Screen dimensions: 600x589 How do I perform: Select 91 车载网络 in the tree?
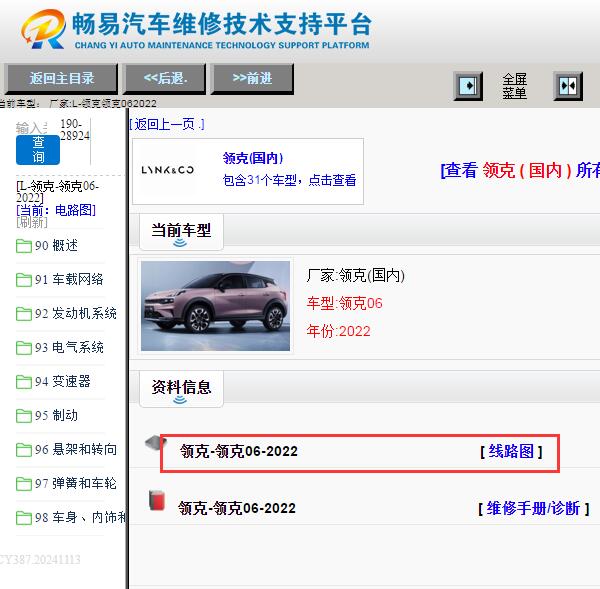(69, 279)
